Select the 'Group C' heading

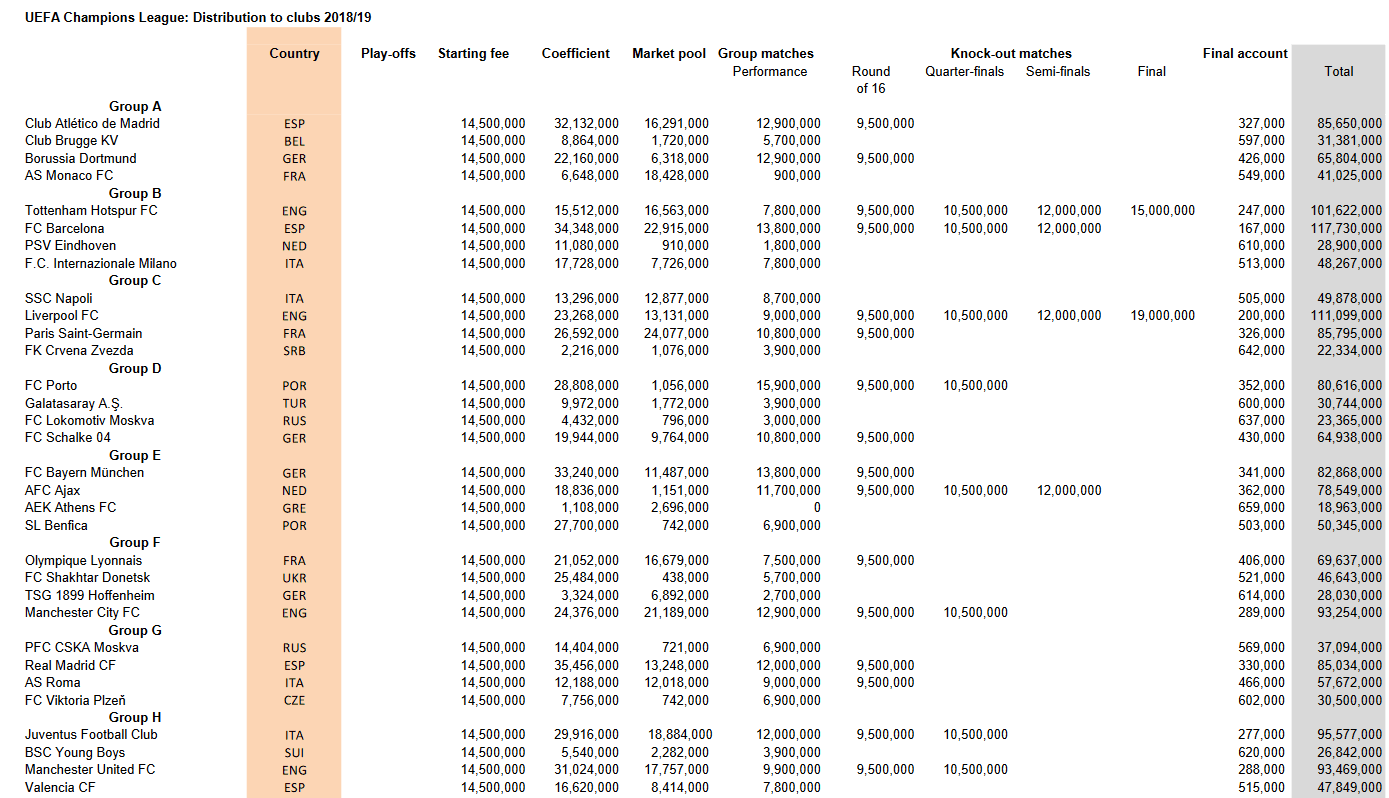point(135,280)
